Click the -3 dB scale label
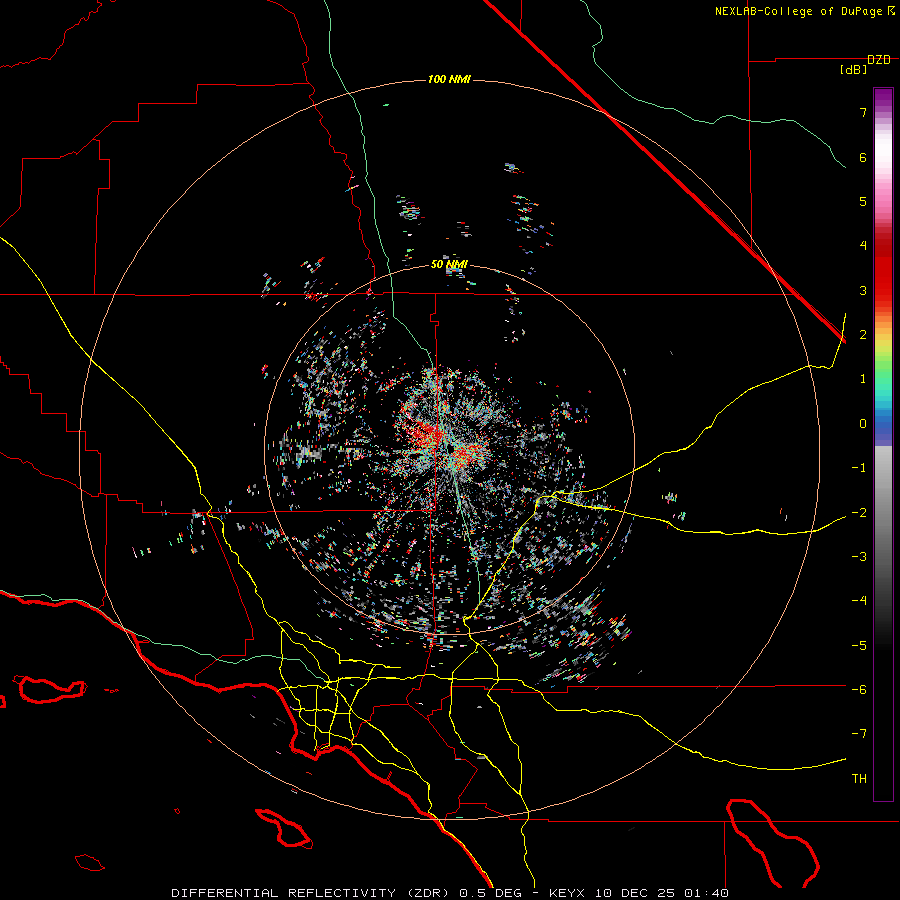 (859, 557)
